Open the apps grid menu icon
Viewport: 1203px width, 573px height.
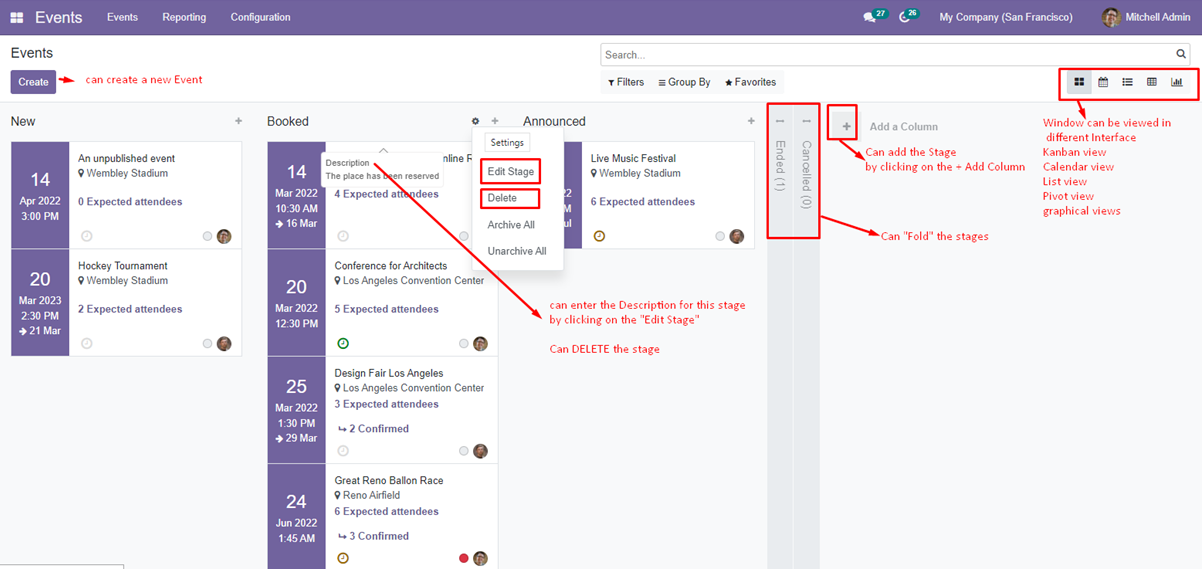(17, 18)
